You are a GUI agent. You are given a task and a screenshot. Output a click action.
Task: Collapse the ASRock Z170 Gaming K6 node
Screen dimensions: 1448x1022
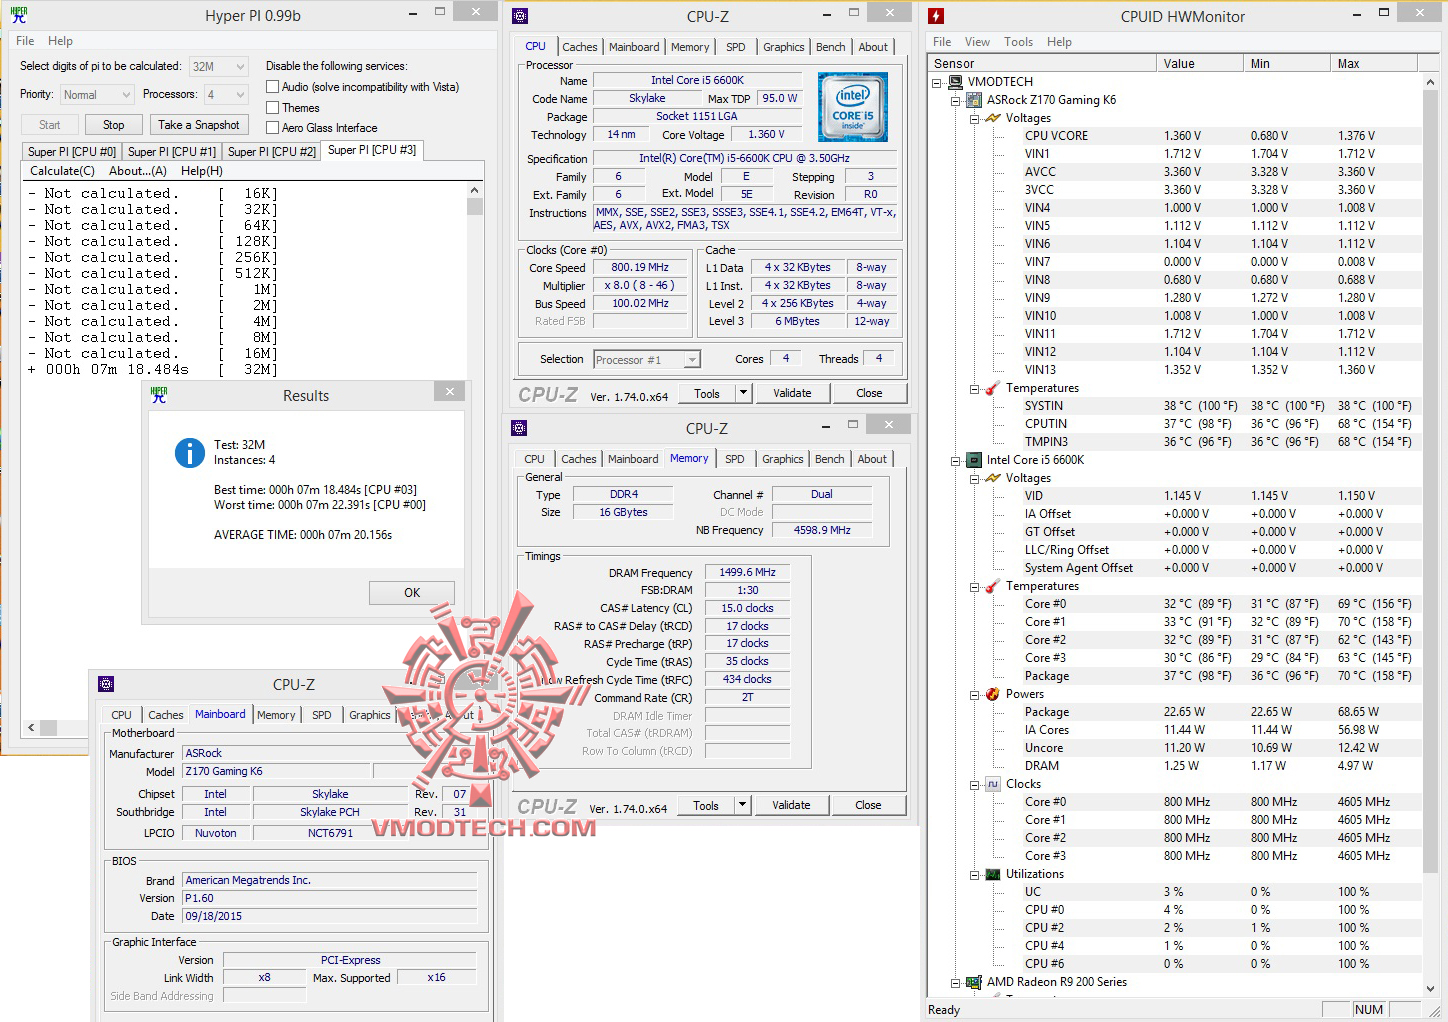955,100
